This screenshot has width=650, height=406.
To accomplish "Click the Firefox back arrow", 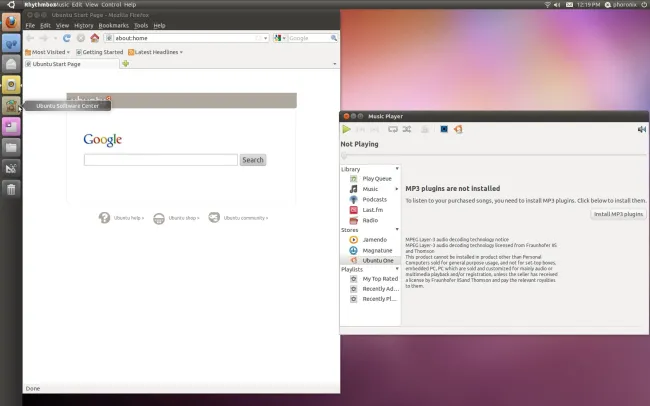I will coord(30,38).
